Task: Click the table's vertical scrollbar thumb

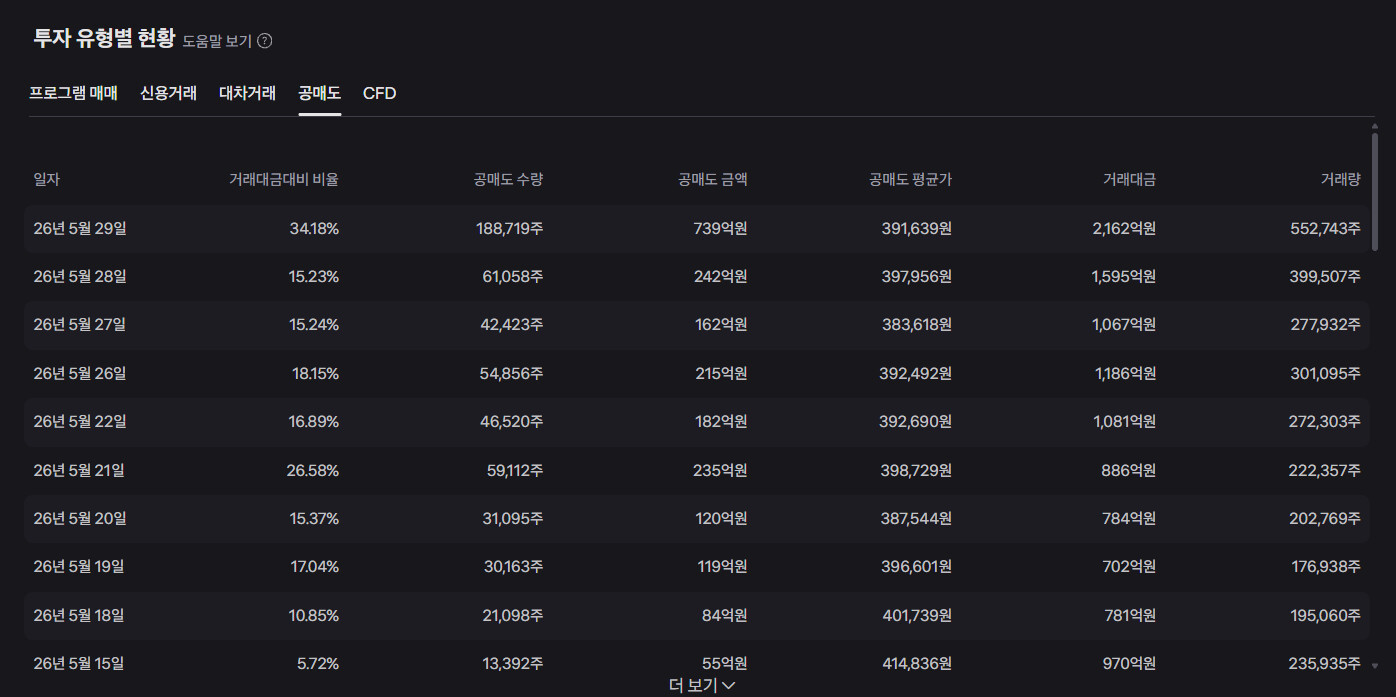Action: tap(1375, 190)
